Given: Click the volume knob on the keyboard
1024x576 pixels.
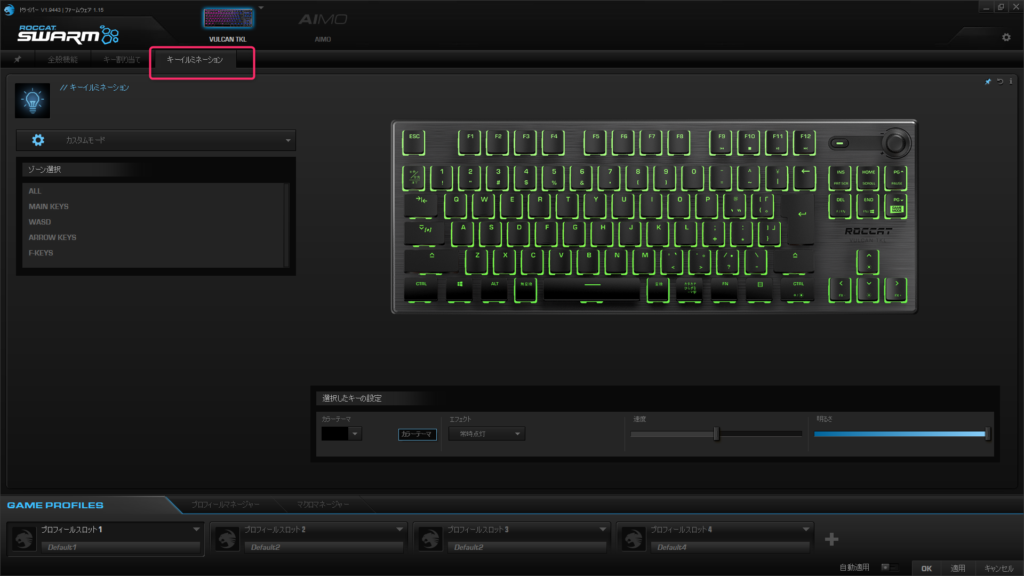Looking at the screenshot, I should (895, 142).
